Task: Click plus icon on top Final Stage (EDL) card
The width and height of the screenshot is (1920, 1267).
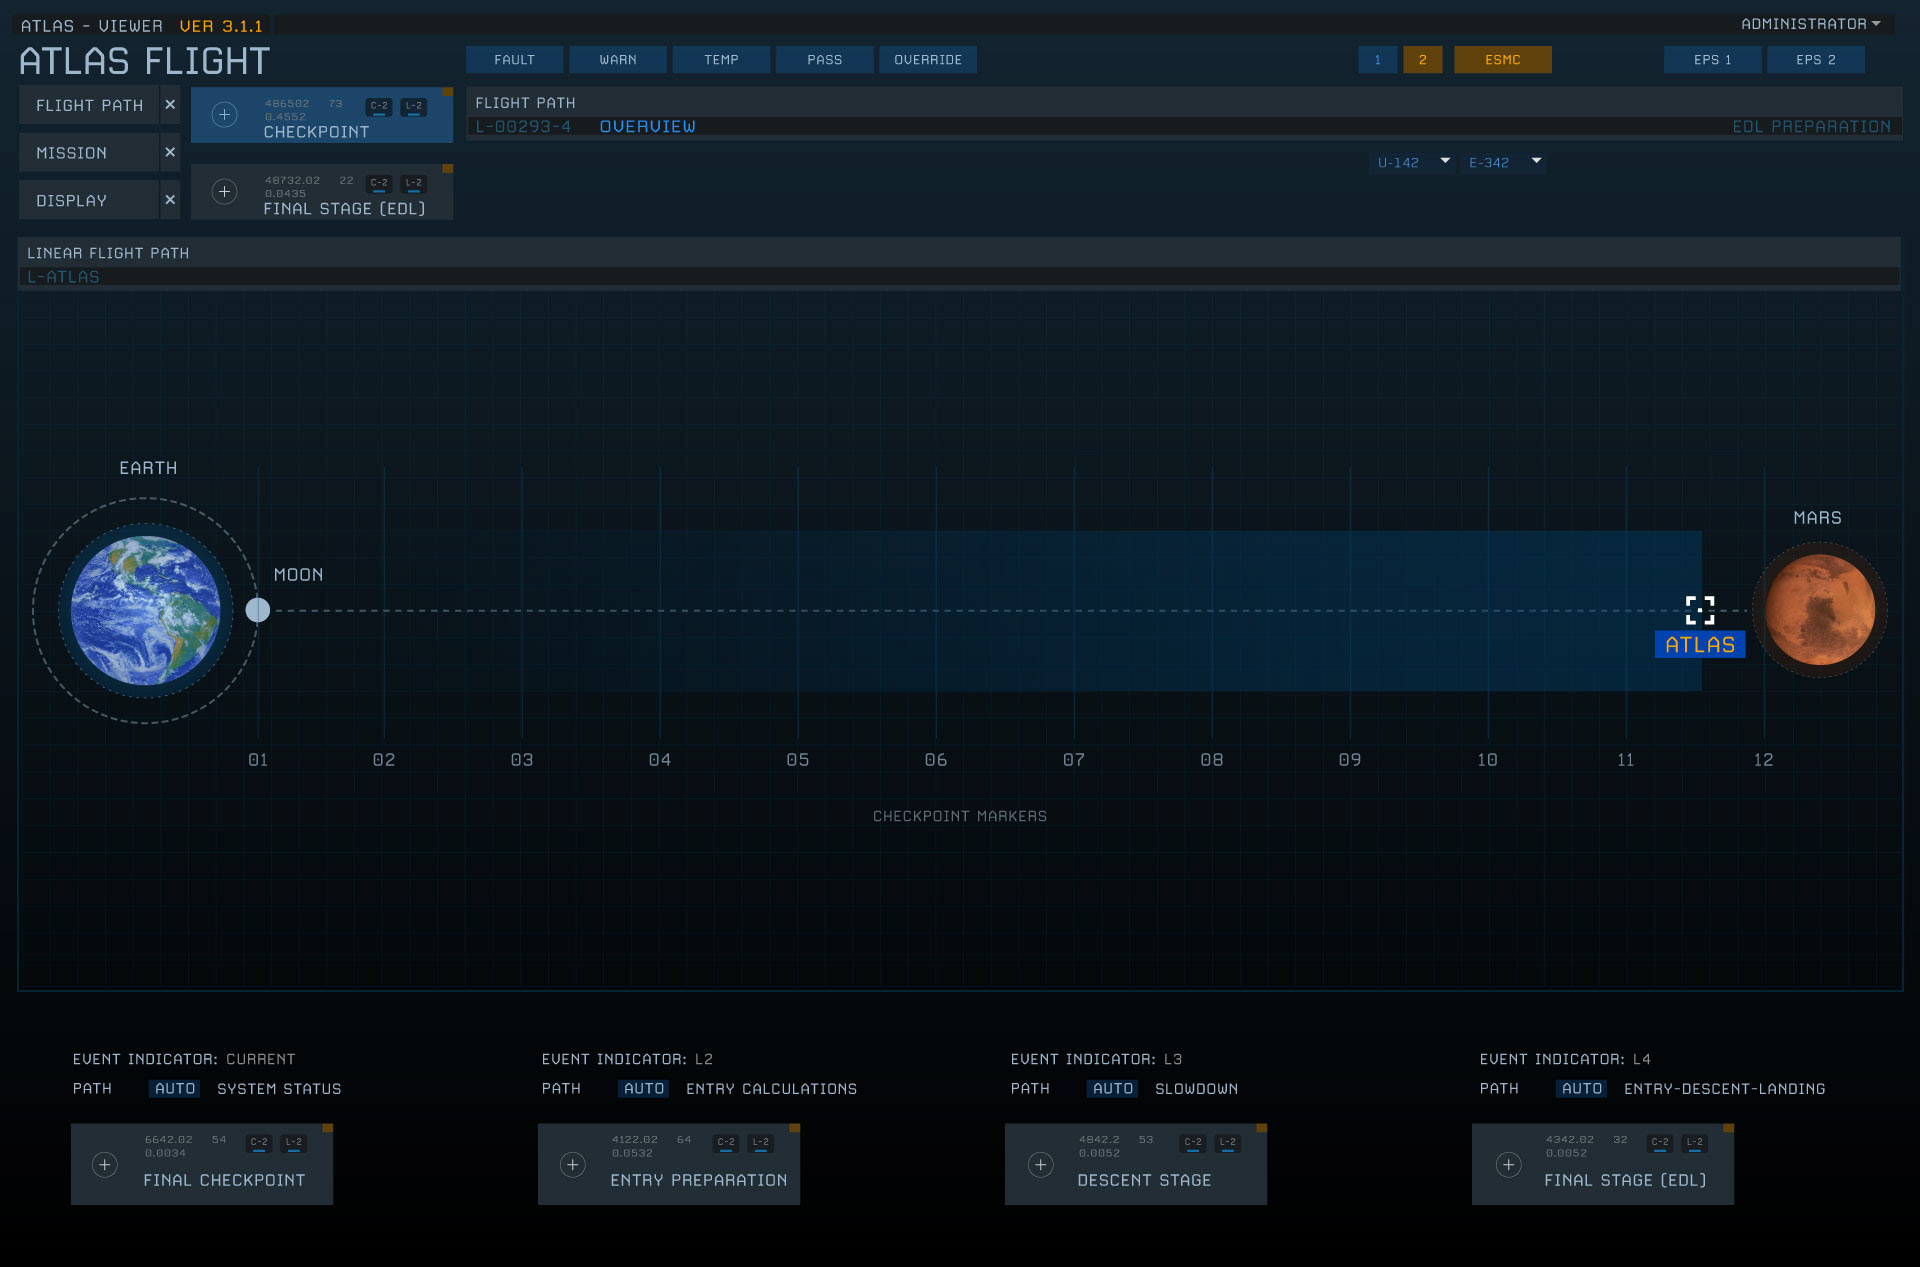Action: [225, 192]
